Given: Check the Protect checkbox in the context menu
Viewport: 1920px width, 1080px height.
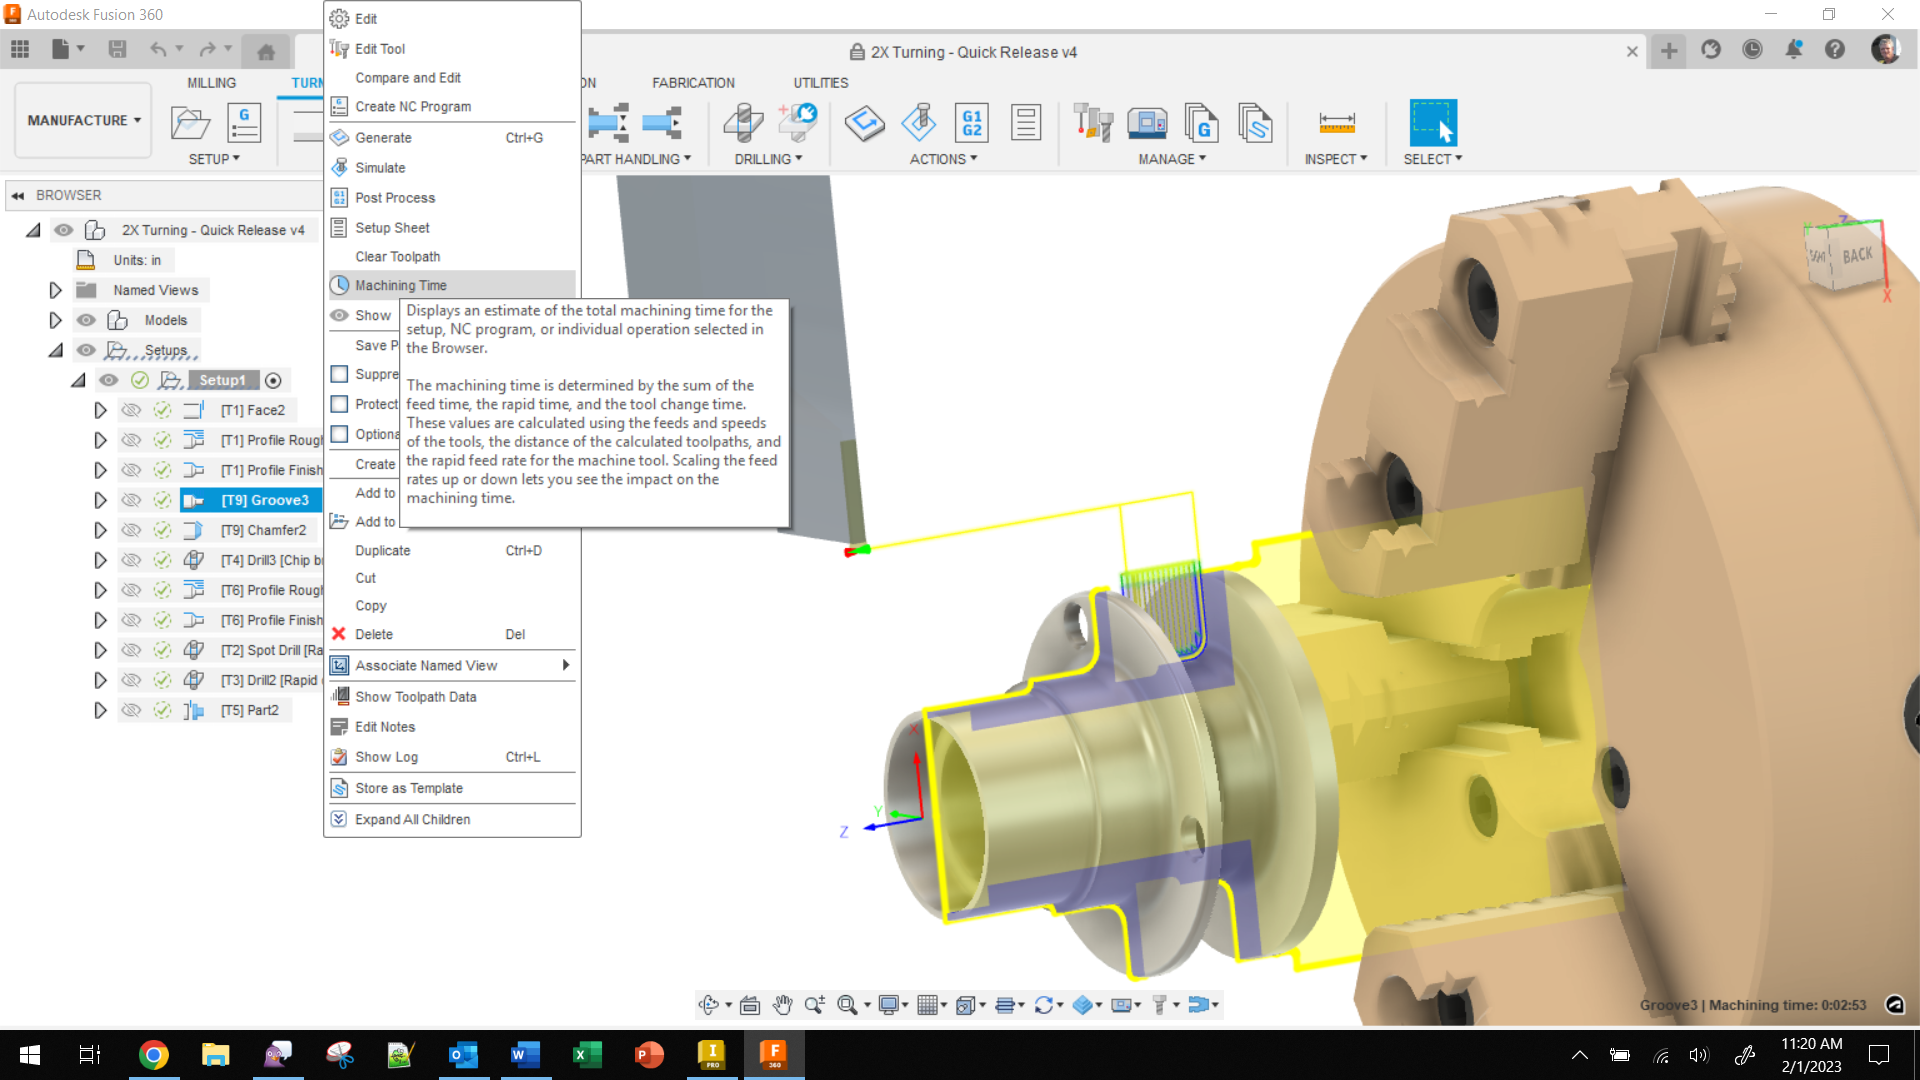Looking at the screenshot, I should pos(340,404).
